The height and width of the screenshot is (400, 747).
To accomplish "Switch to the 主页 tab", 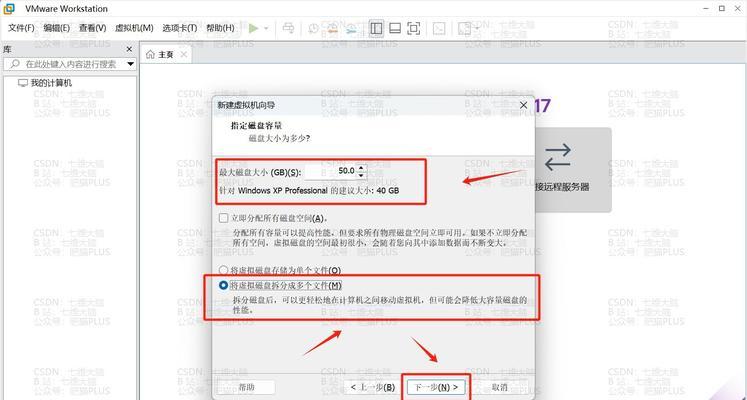I will point(166,55).
